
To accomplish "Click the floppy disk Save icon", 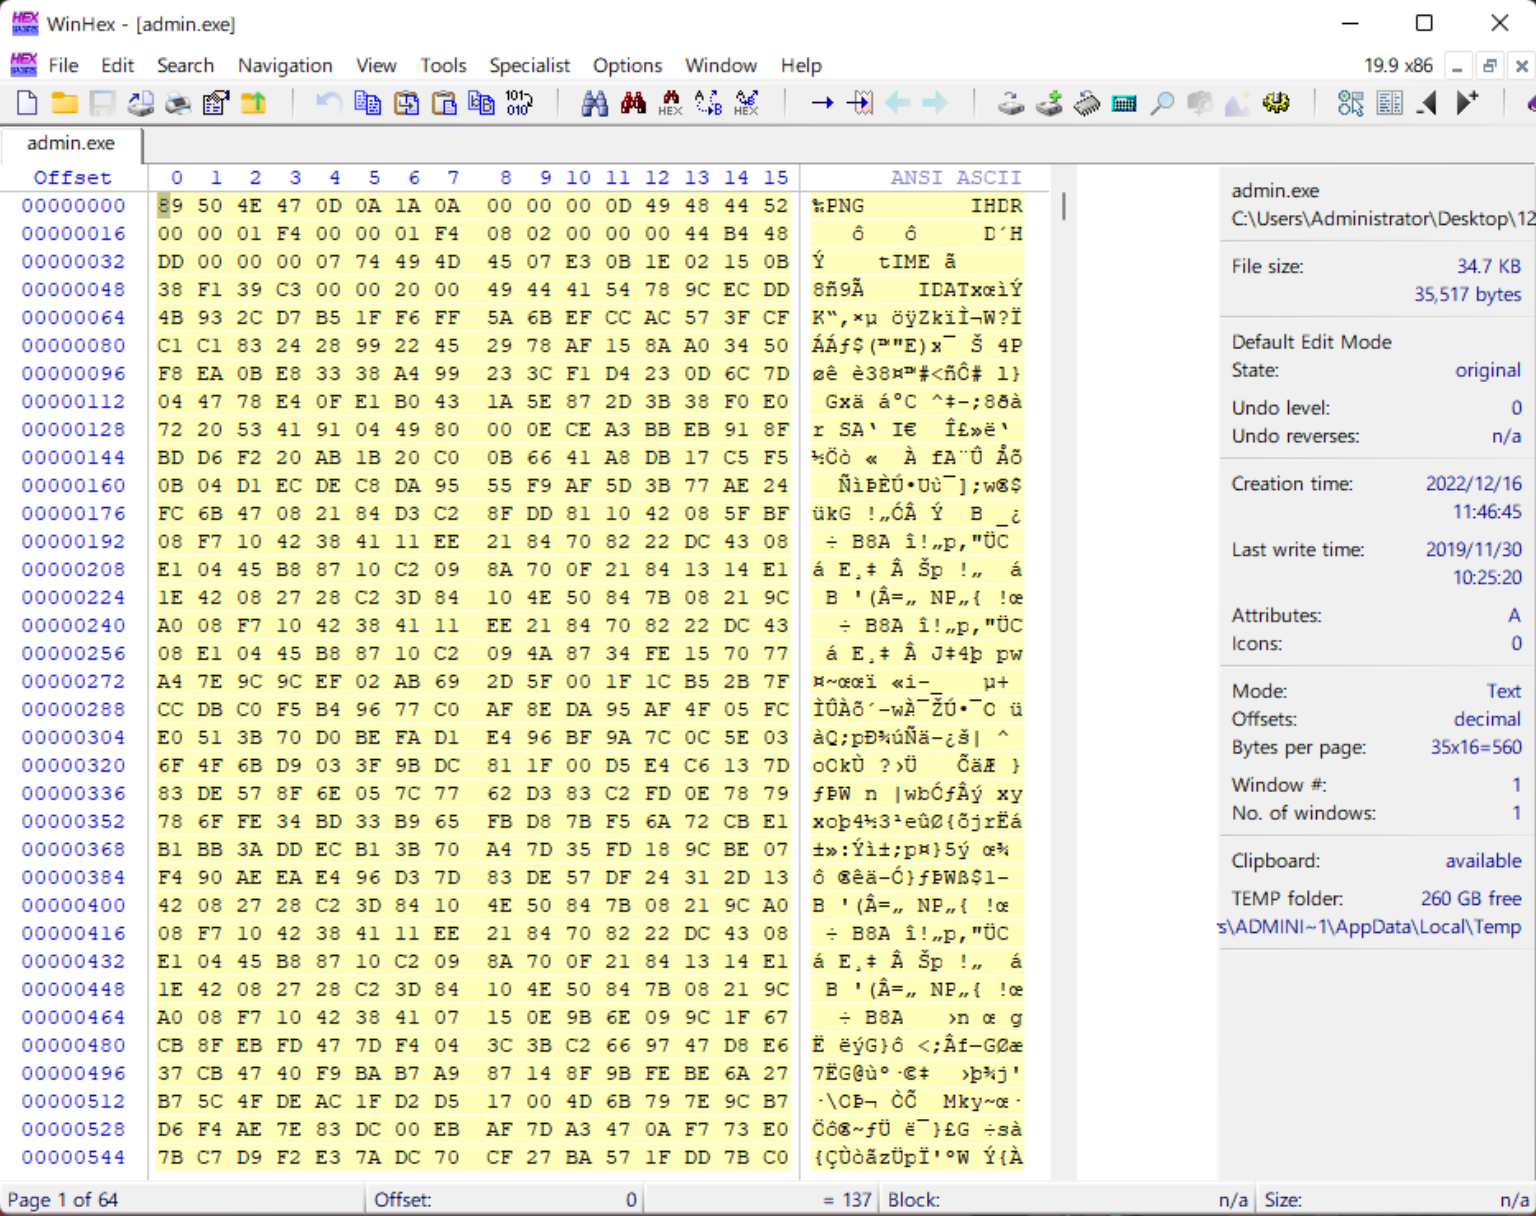I will pos(102,102).
